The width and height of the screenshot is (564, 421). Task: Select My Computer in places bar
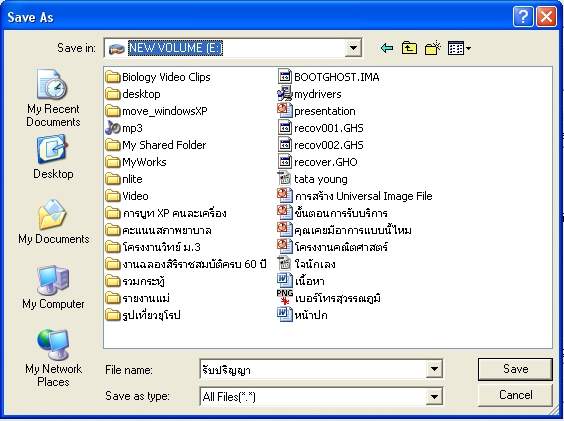(x=53, y=287)
